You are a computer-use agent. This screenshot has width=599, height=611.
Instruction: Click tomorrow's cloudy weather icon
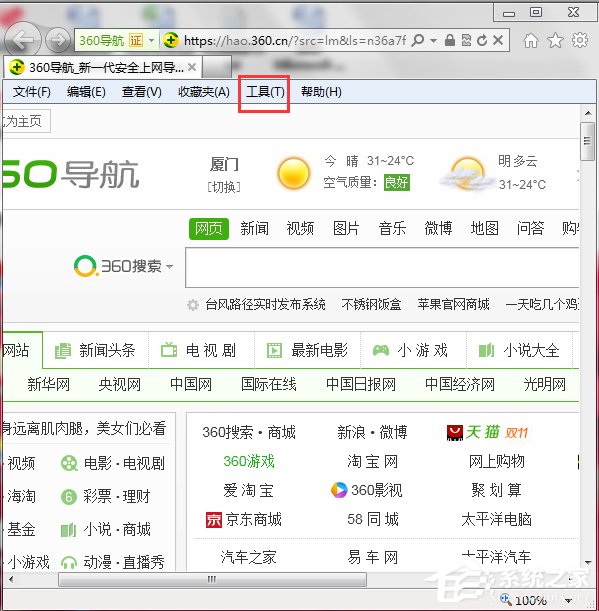click(x=466, y=175)
